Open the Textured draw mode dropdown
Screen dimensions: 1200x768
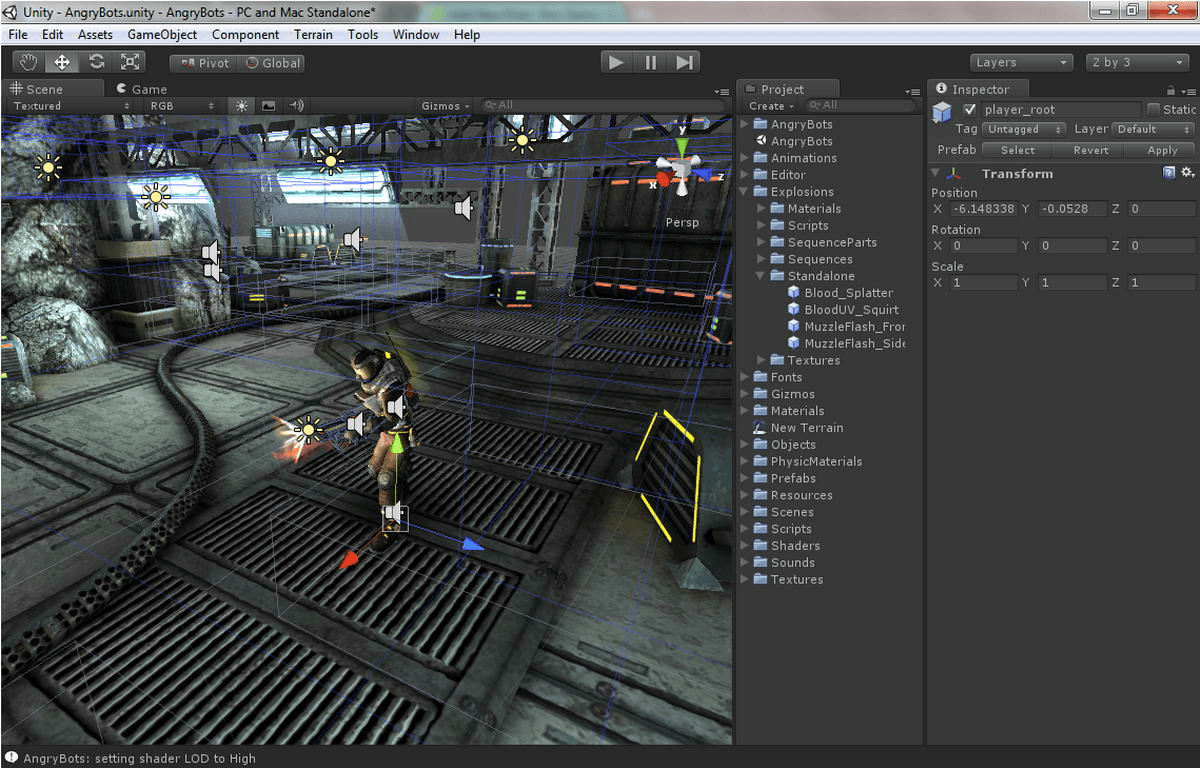[70, 105]
